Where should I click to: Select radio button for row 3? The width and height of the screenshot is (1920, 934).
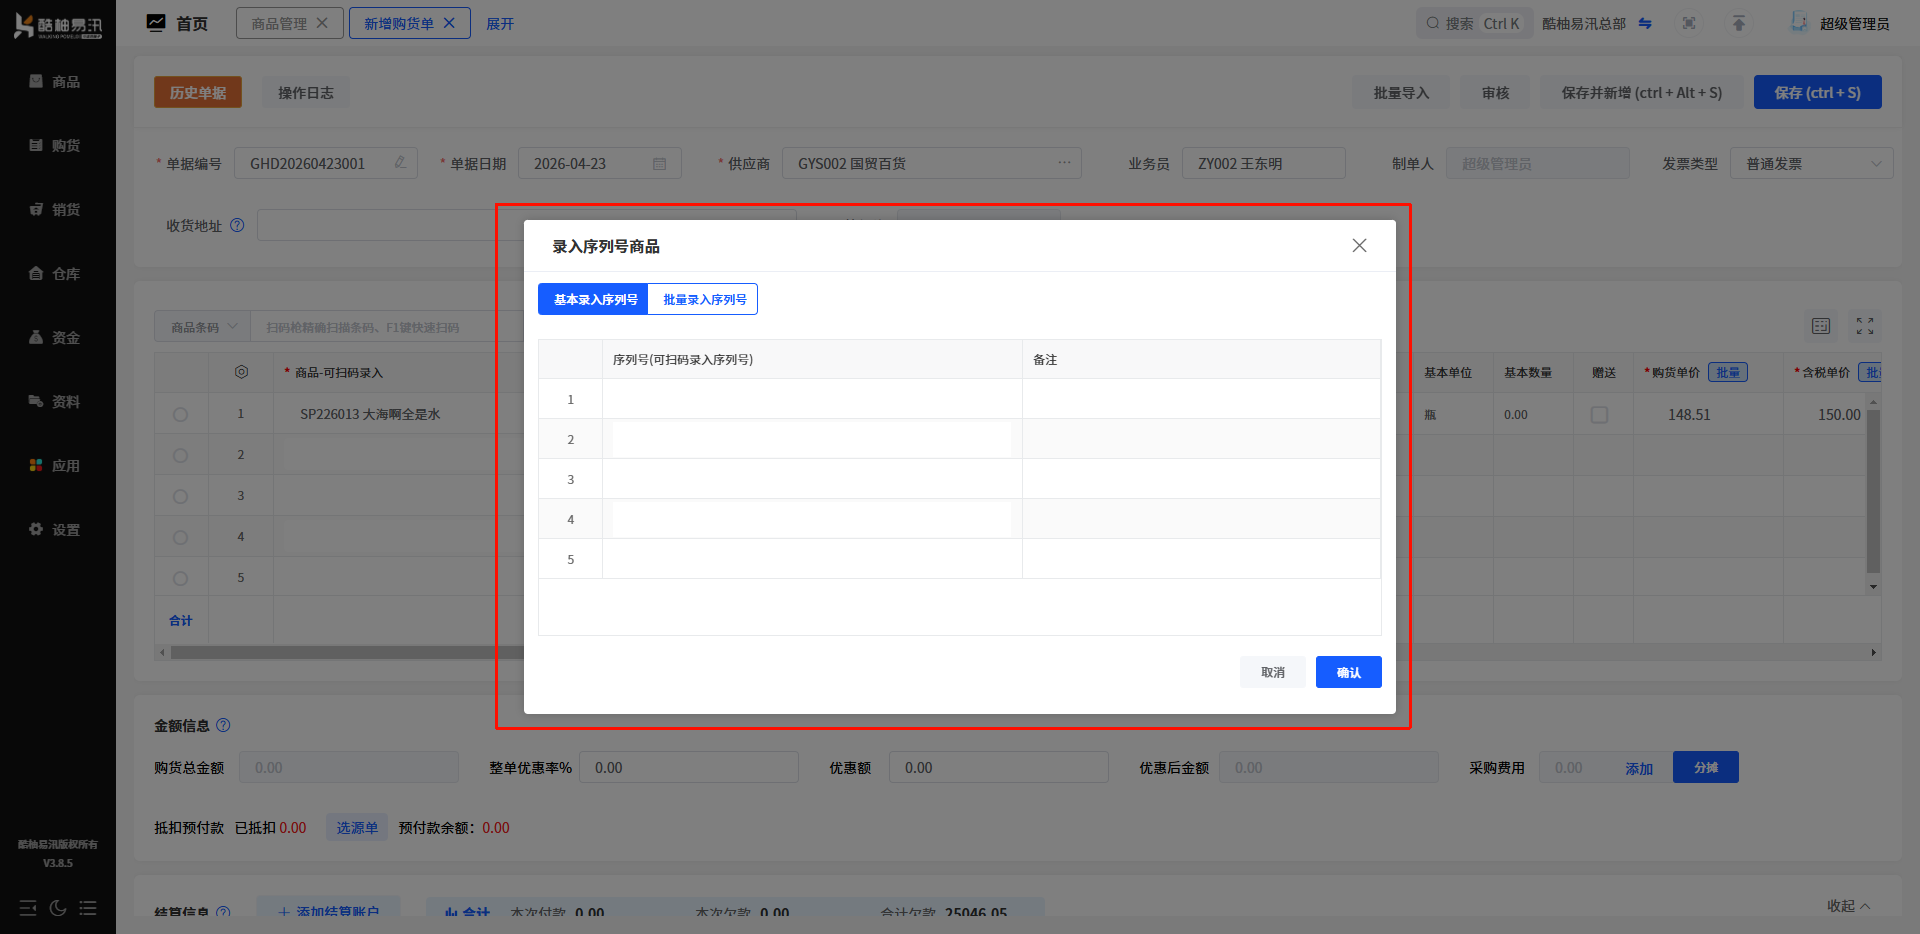[x=180, y=496]
